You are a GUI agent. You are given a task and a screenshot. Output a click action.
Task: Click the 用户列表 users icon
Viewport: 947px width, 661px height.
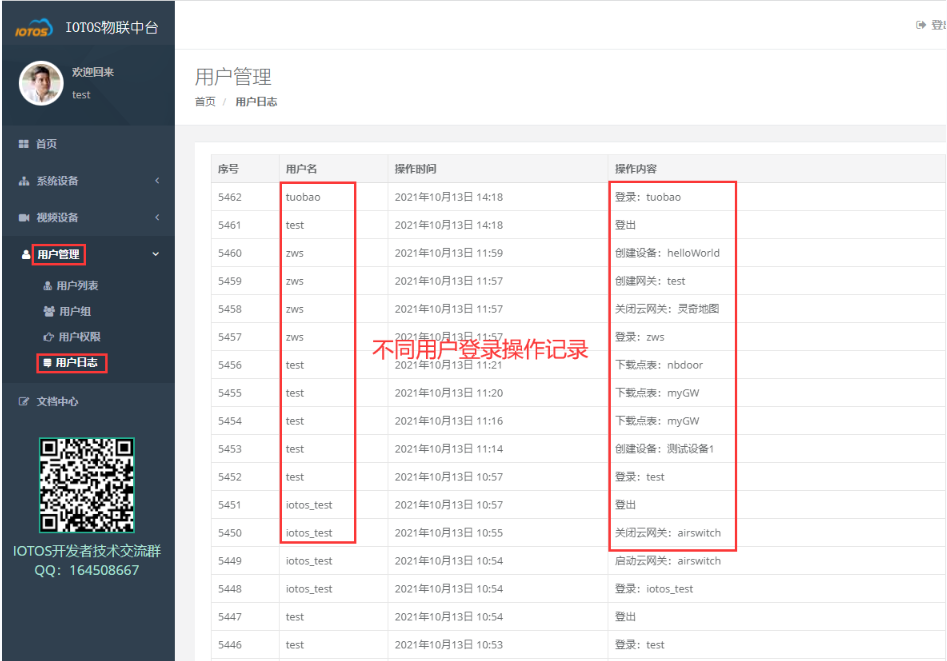coord(47,284)
